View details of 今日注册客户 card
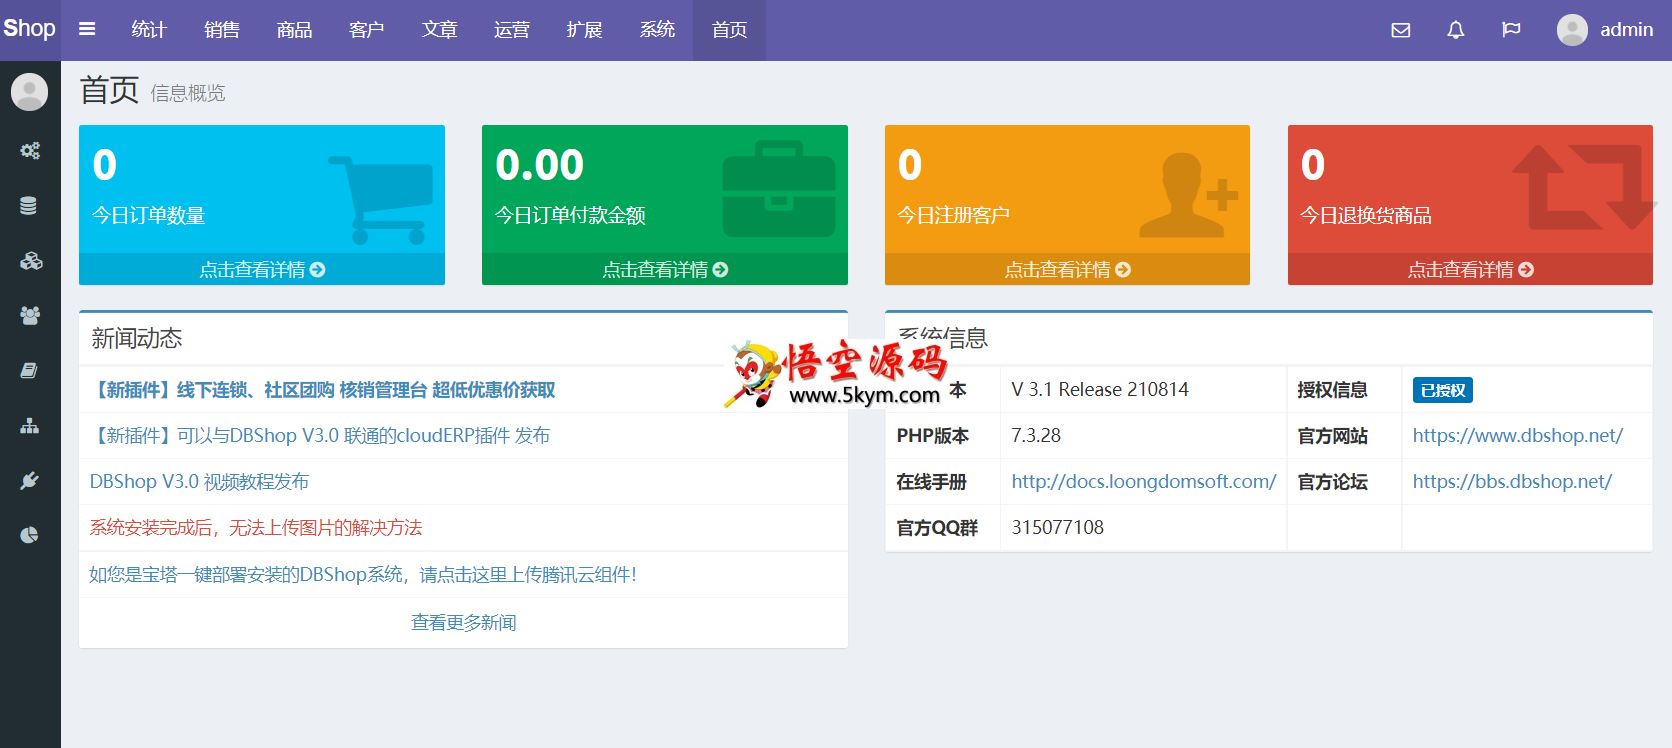1672x748 pixels. pyautogui.click(x=1067, y=269)
